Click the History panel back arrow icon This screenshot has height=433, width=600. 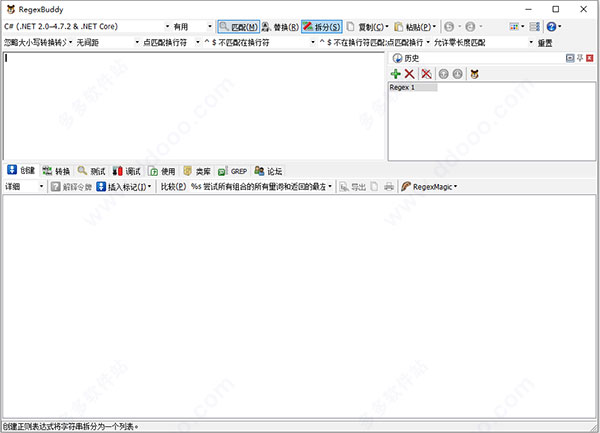[x=443, y=74]
